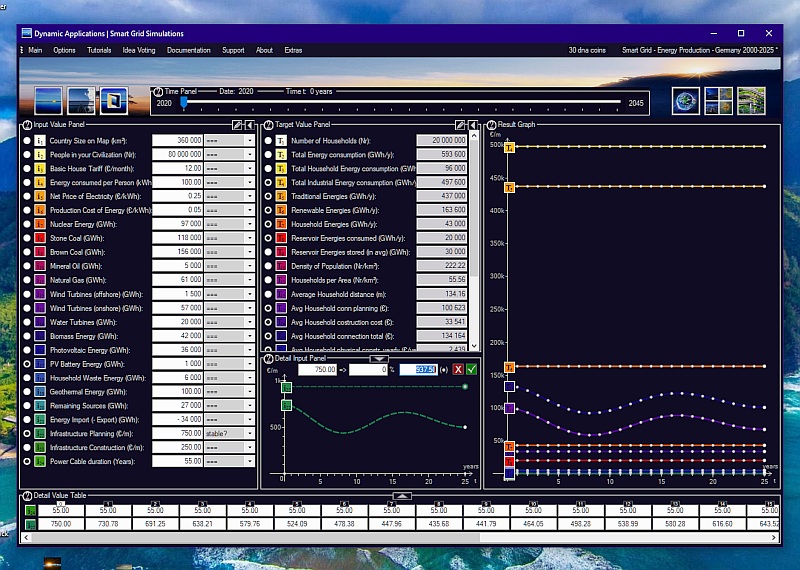The width and height of the screenshot is (800, 570).
Task: Open the Options menu
Action: tap(64, 50)
